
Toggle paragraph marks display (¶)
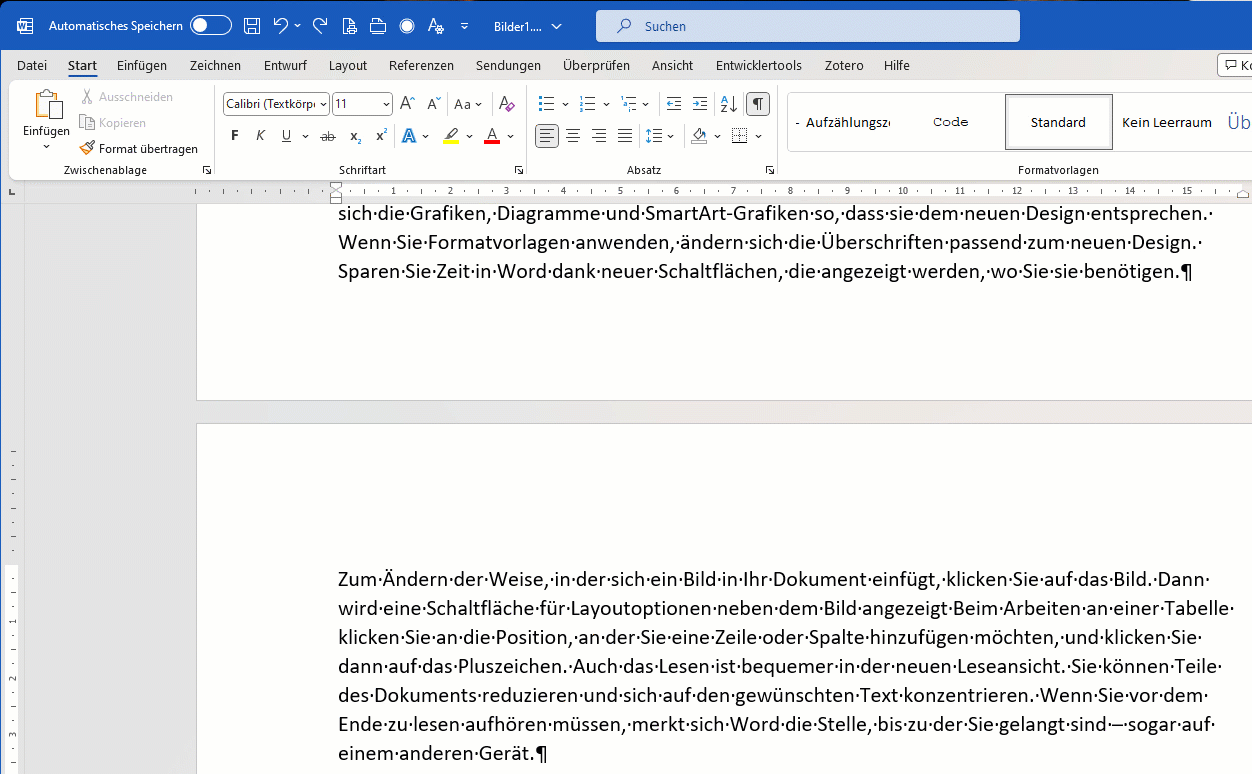tap(758, 104)
